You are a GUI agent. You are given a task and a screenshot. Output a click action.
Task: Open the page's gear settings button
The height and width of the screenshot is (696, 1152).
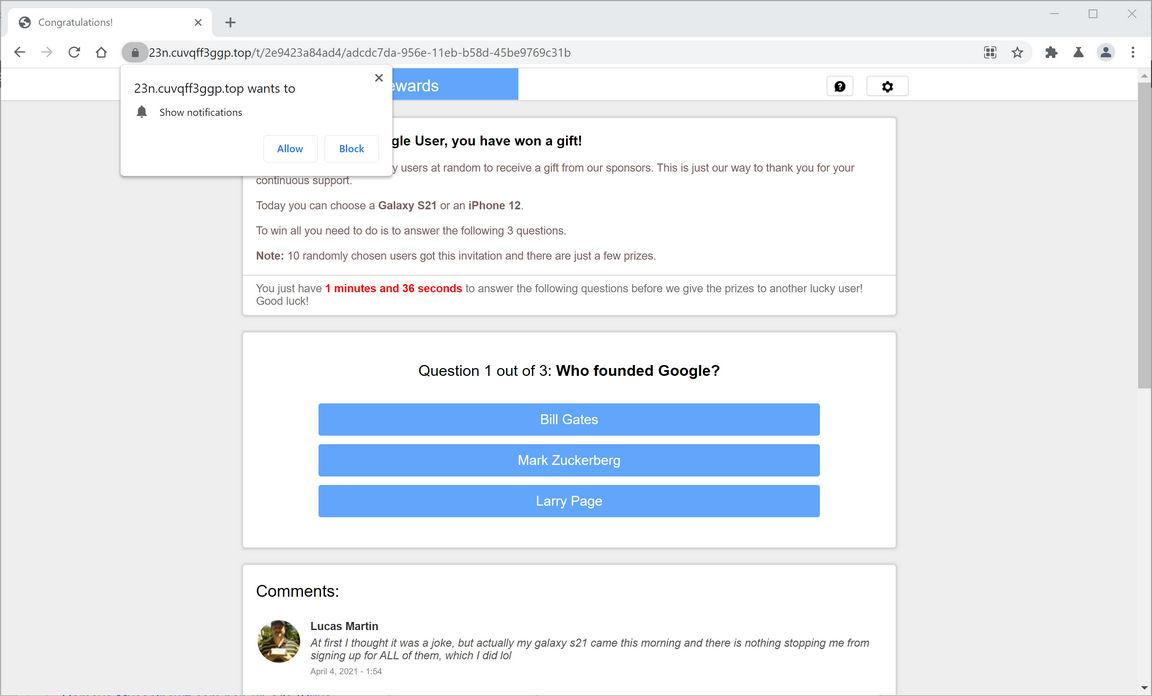[888, 86]
